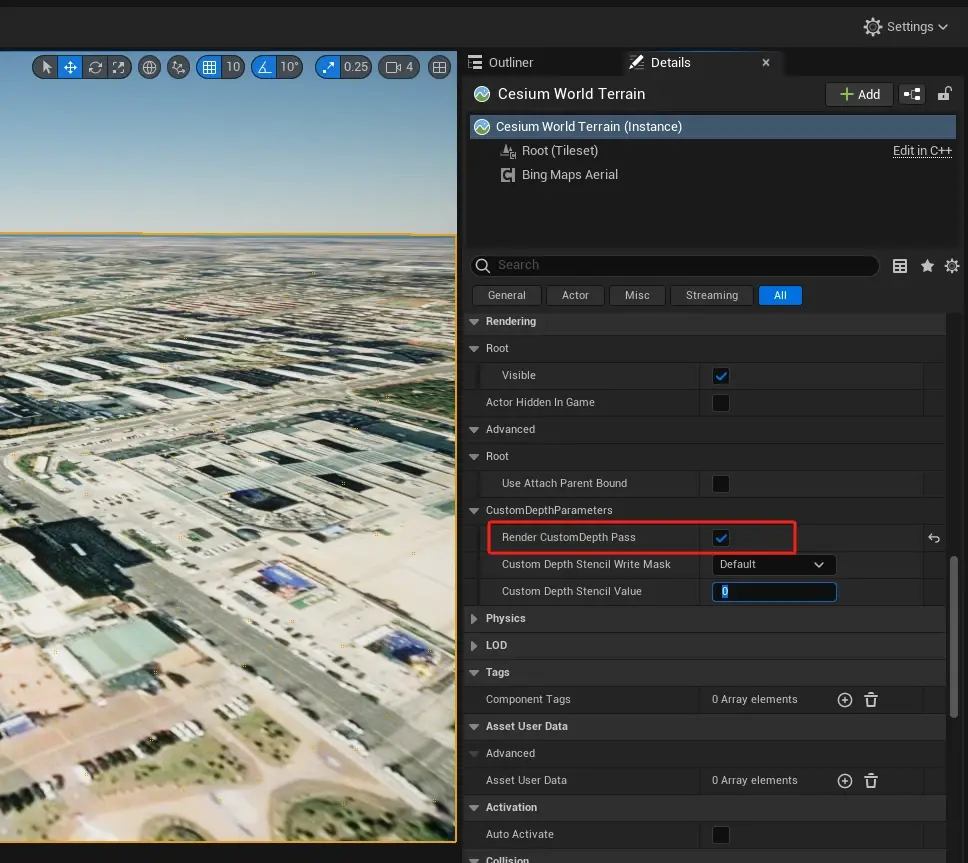Add an Asset User Data element
The height and width of the screenshot is (863, 968).
(845, 781)
